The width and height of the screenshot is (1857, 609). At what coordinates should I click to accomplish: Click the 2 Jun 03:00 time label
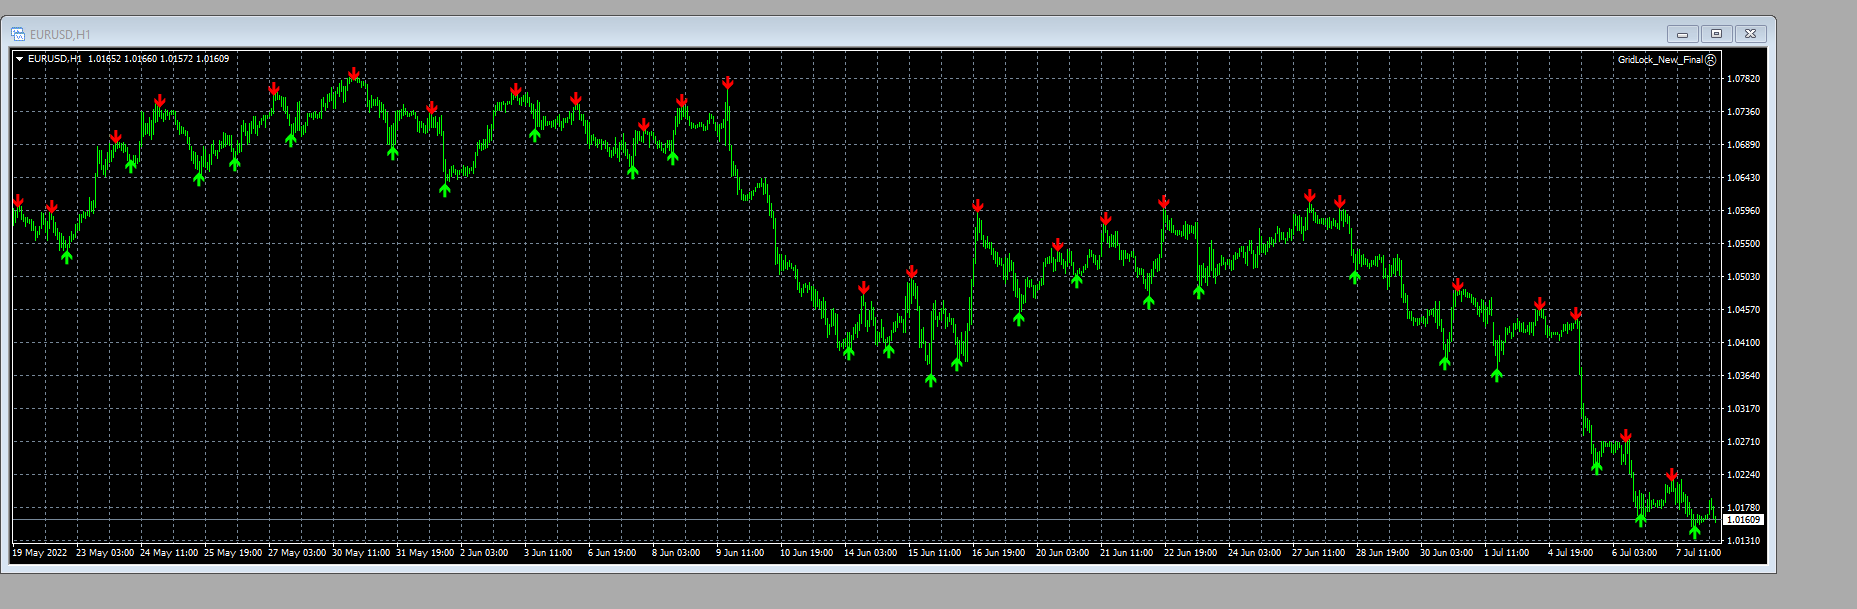pos(484,553)
